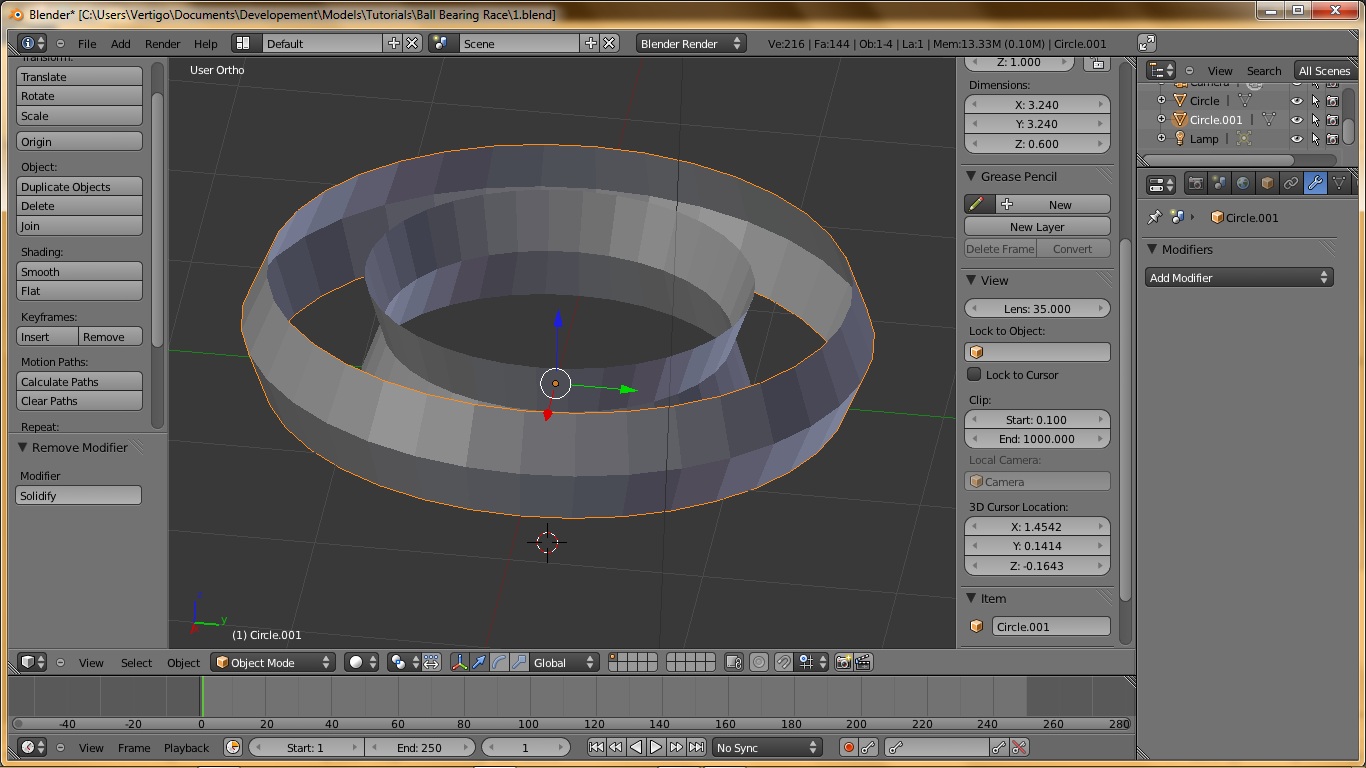This screenshot has width=1366, height=768.
Task: Click the OpenGL render animation clapper icon
Action: (x=864, y=662)
